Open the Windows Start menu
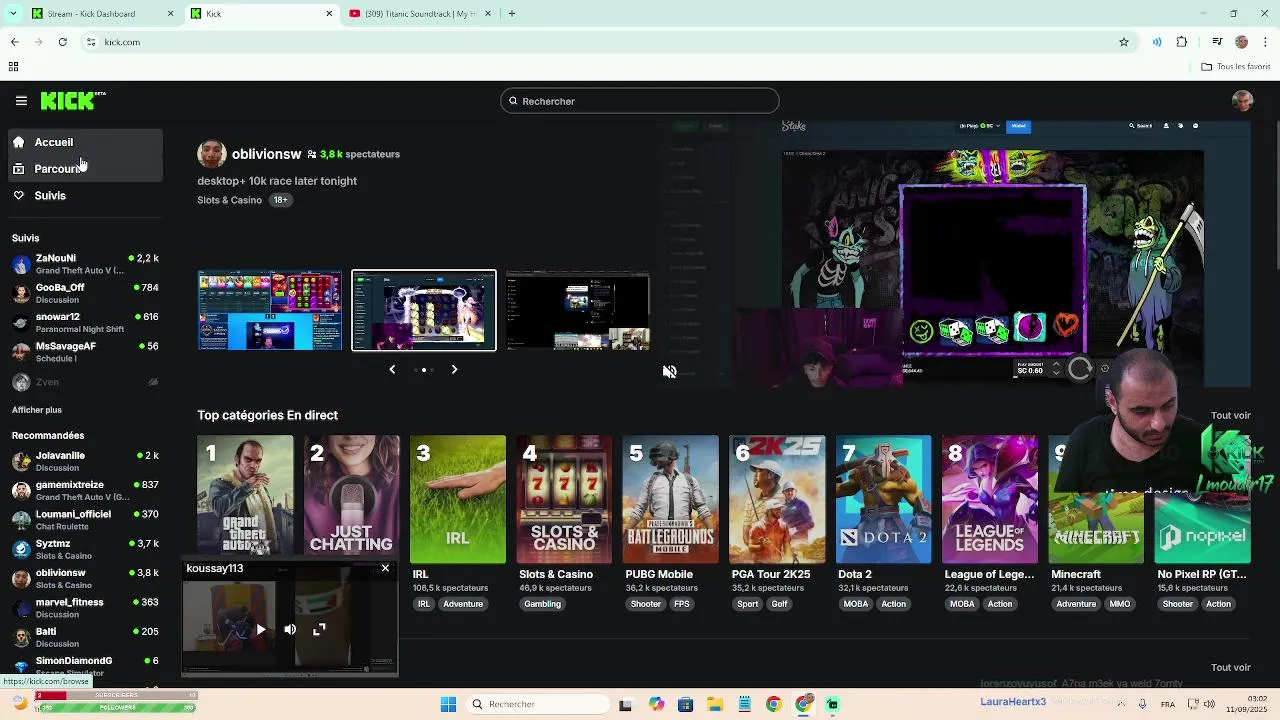Image resolution: width=1280 pixels, height=720 pixels. click(448, 704)
